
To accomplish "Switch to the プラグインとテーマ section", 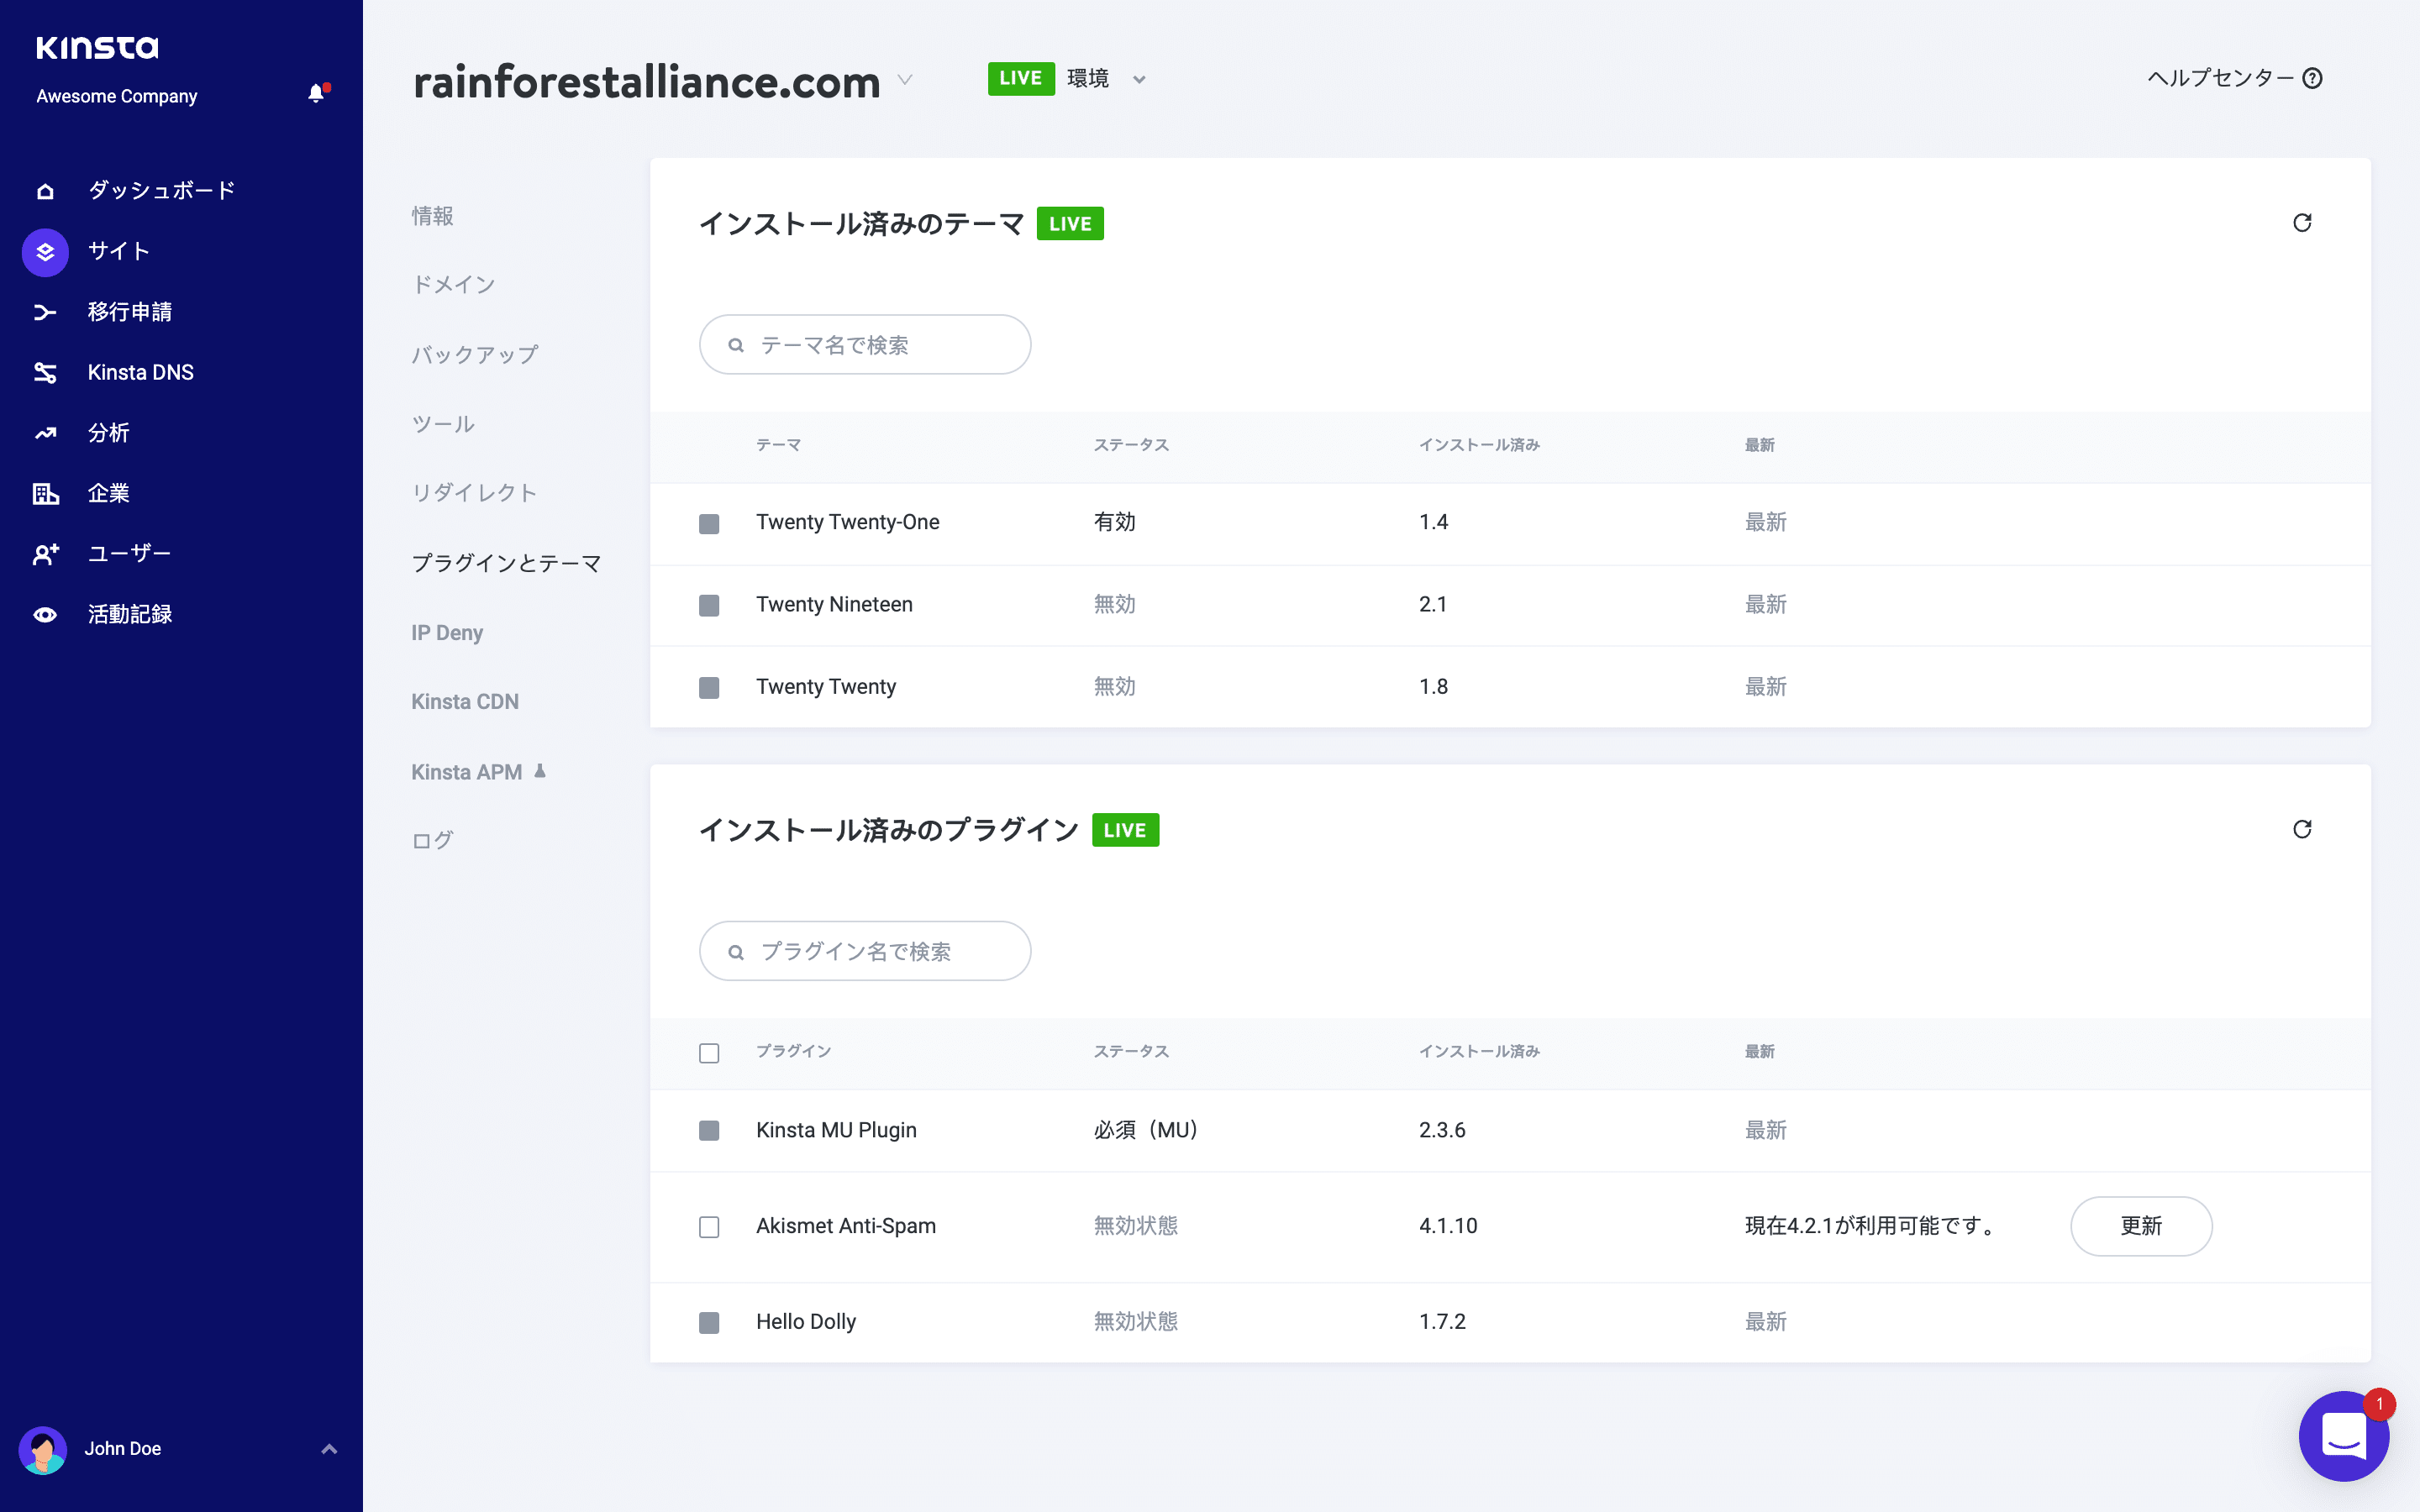I will pos(506,562).
